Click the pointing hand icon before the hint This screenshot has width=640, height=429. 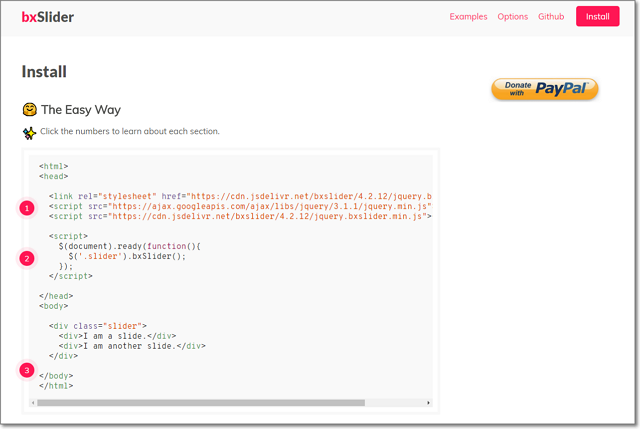click(x=29, y=132)
